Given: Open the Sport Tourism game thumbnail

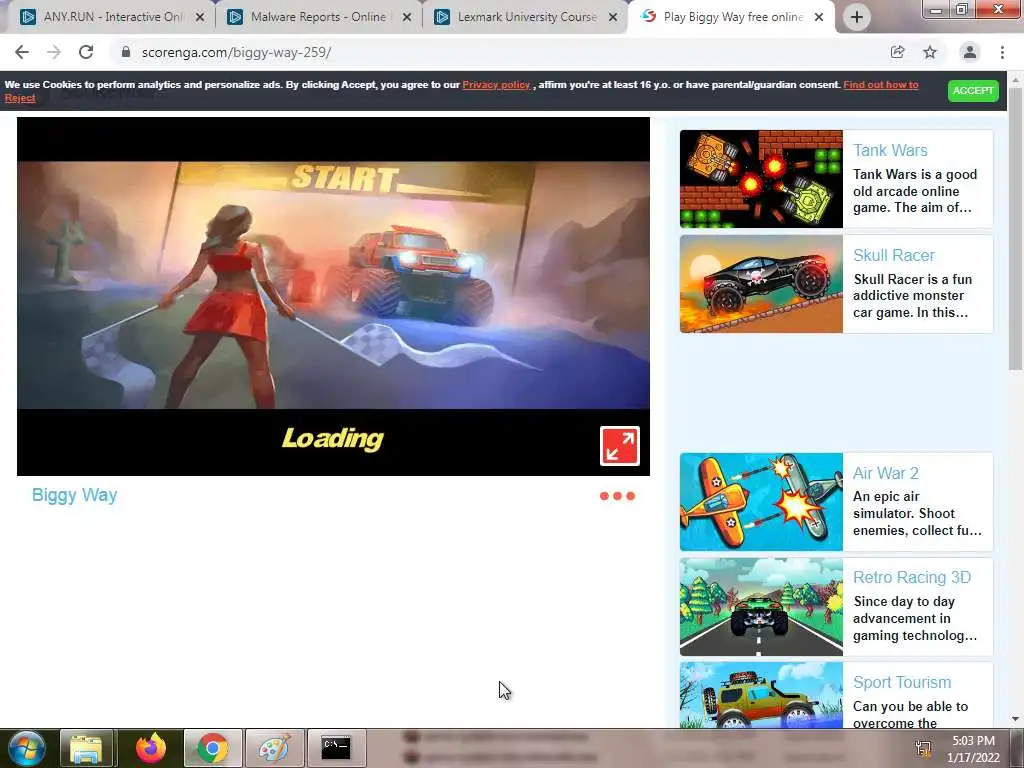Looking at the screenshot, I should 761,695.
